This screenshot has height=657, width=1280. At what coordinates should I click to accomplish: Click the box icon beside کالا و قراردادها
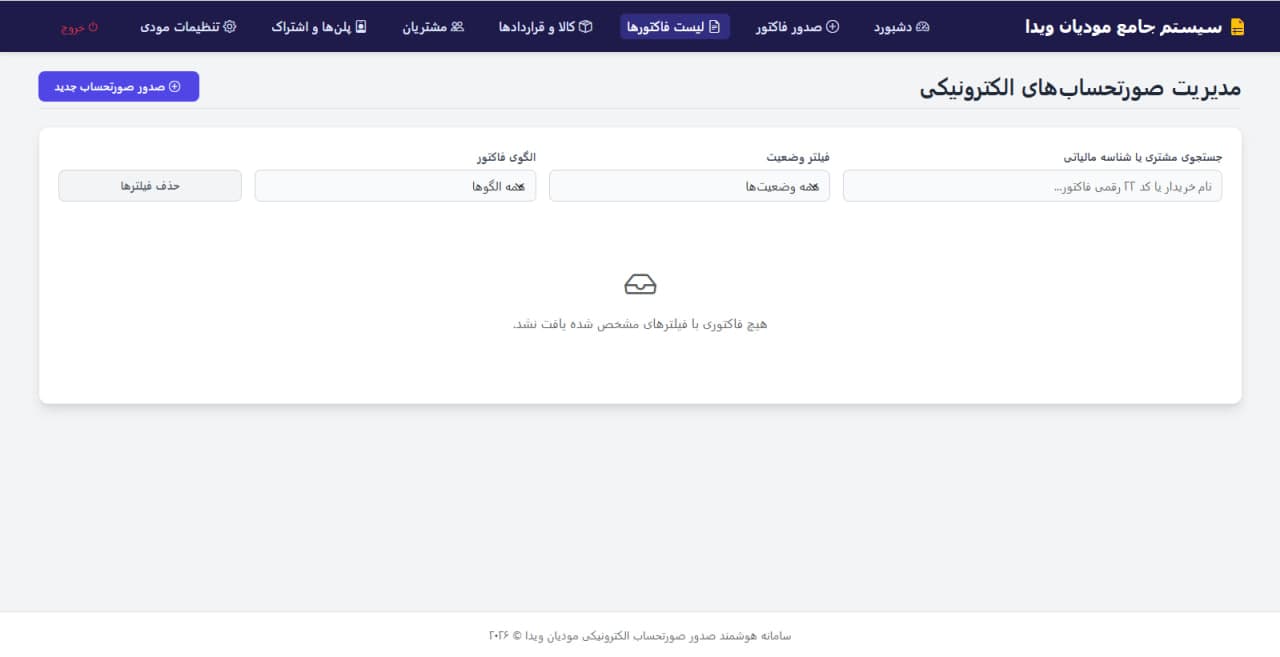coord(586,27)
